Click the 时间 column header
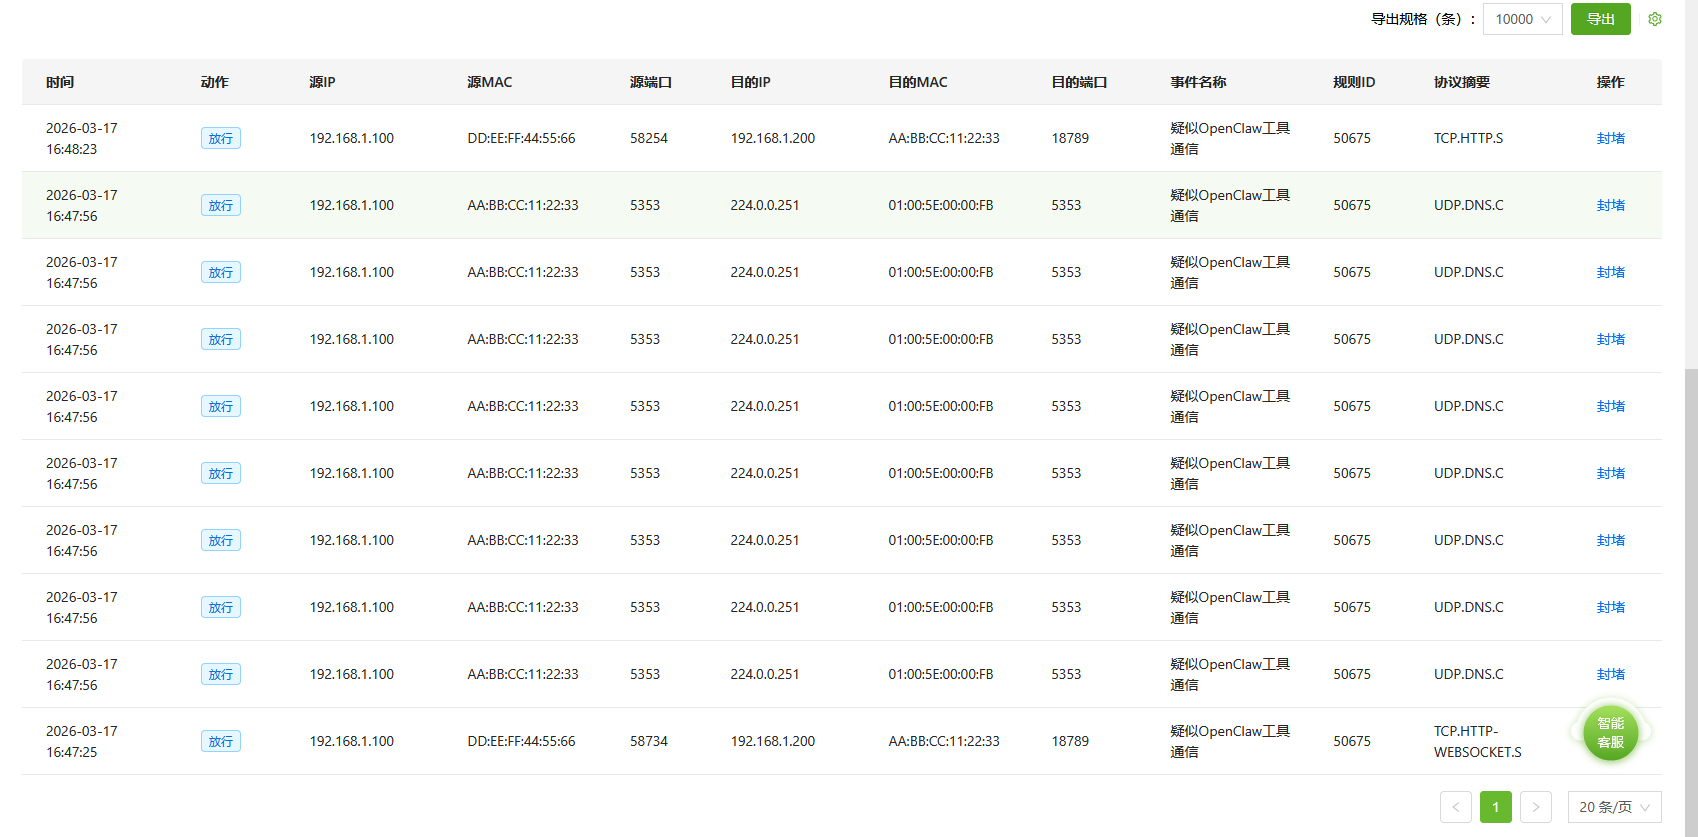Image resolution: width=1698 pixels, height=837 pixels. 60,82
